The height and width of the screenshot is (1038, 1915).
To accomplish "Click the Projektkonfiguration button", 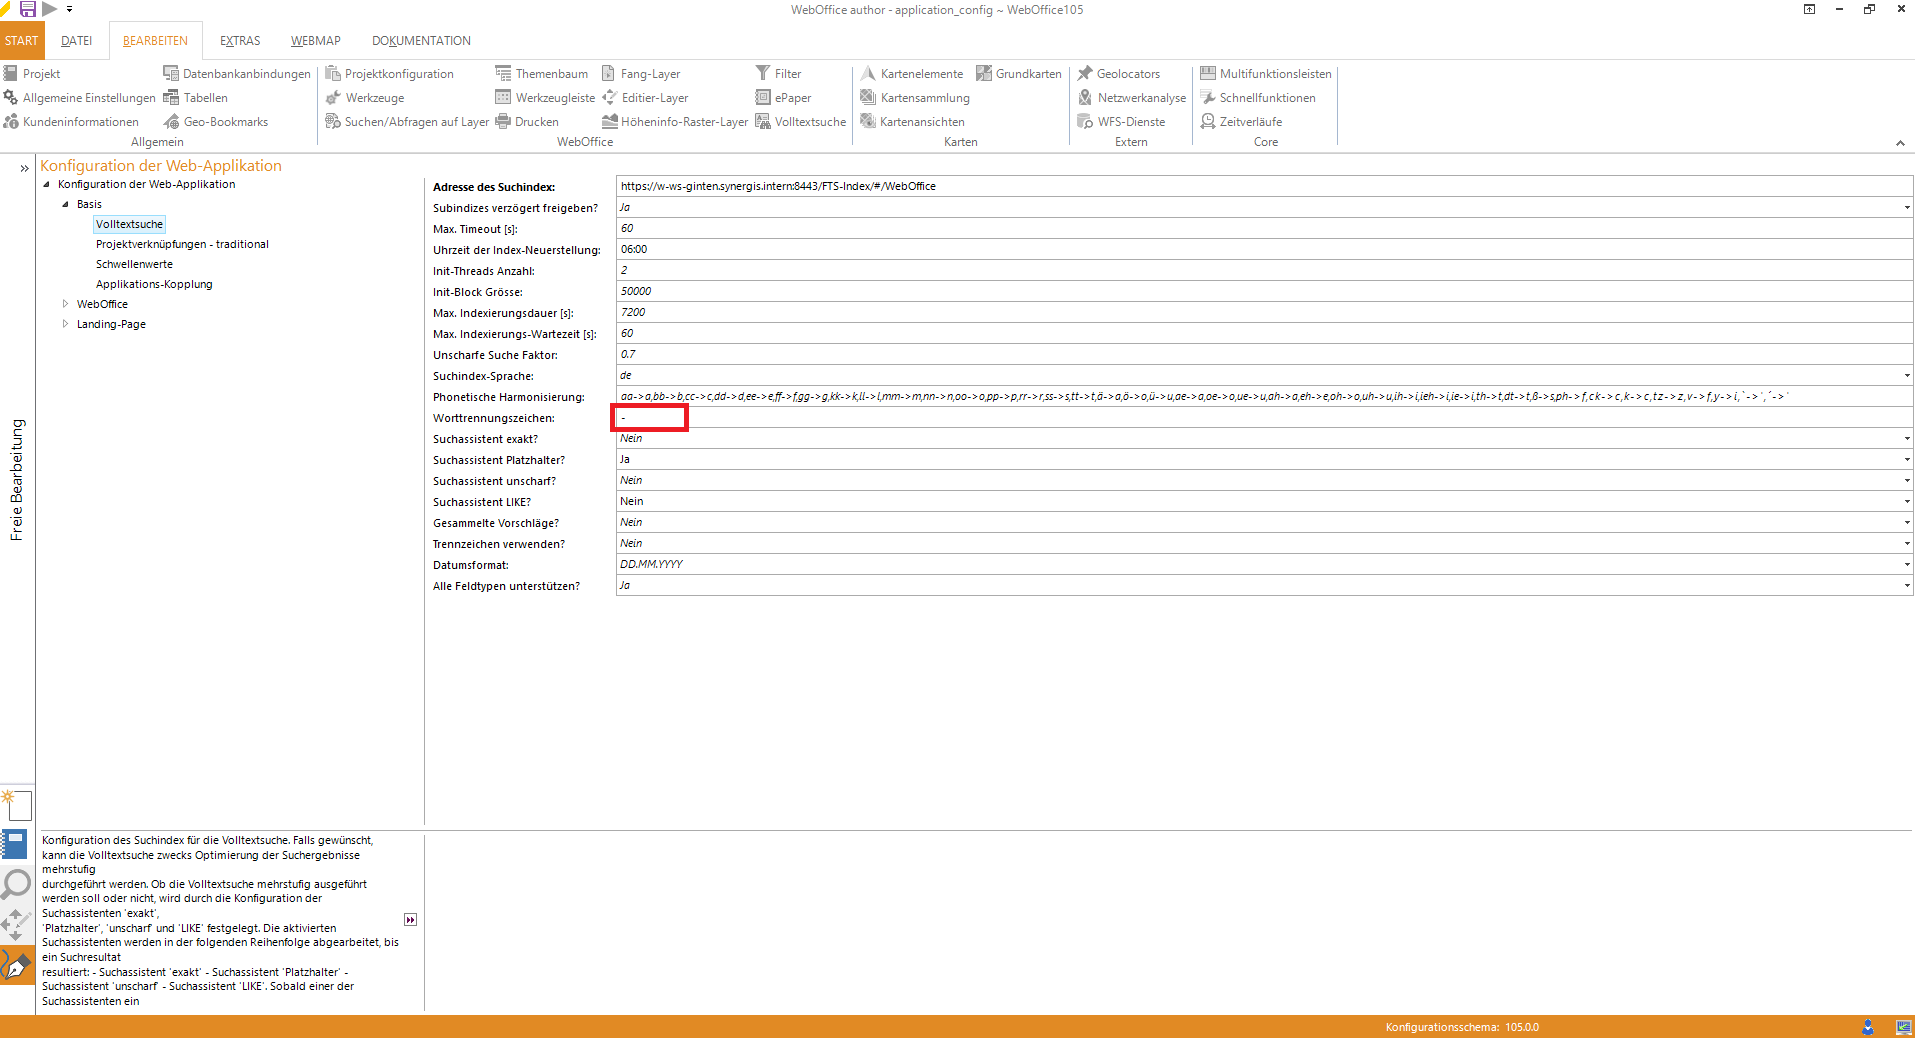I will 389,74.
